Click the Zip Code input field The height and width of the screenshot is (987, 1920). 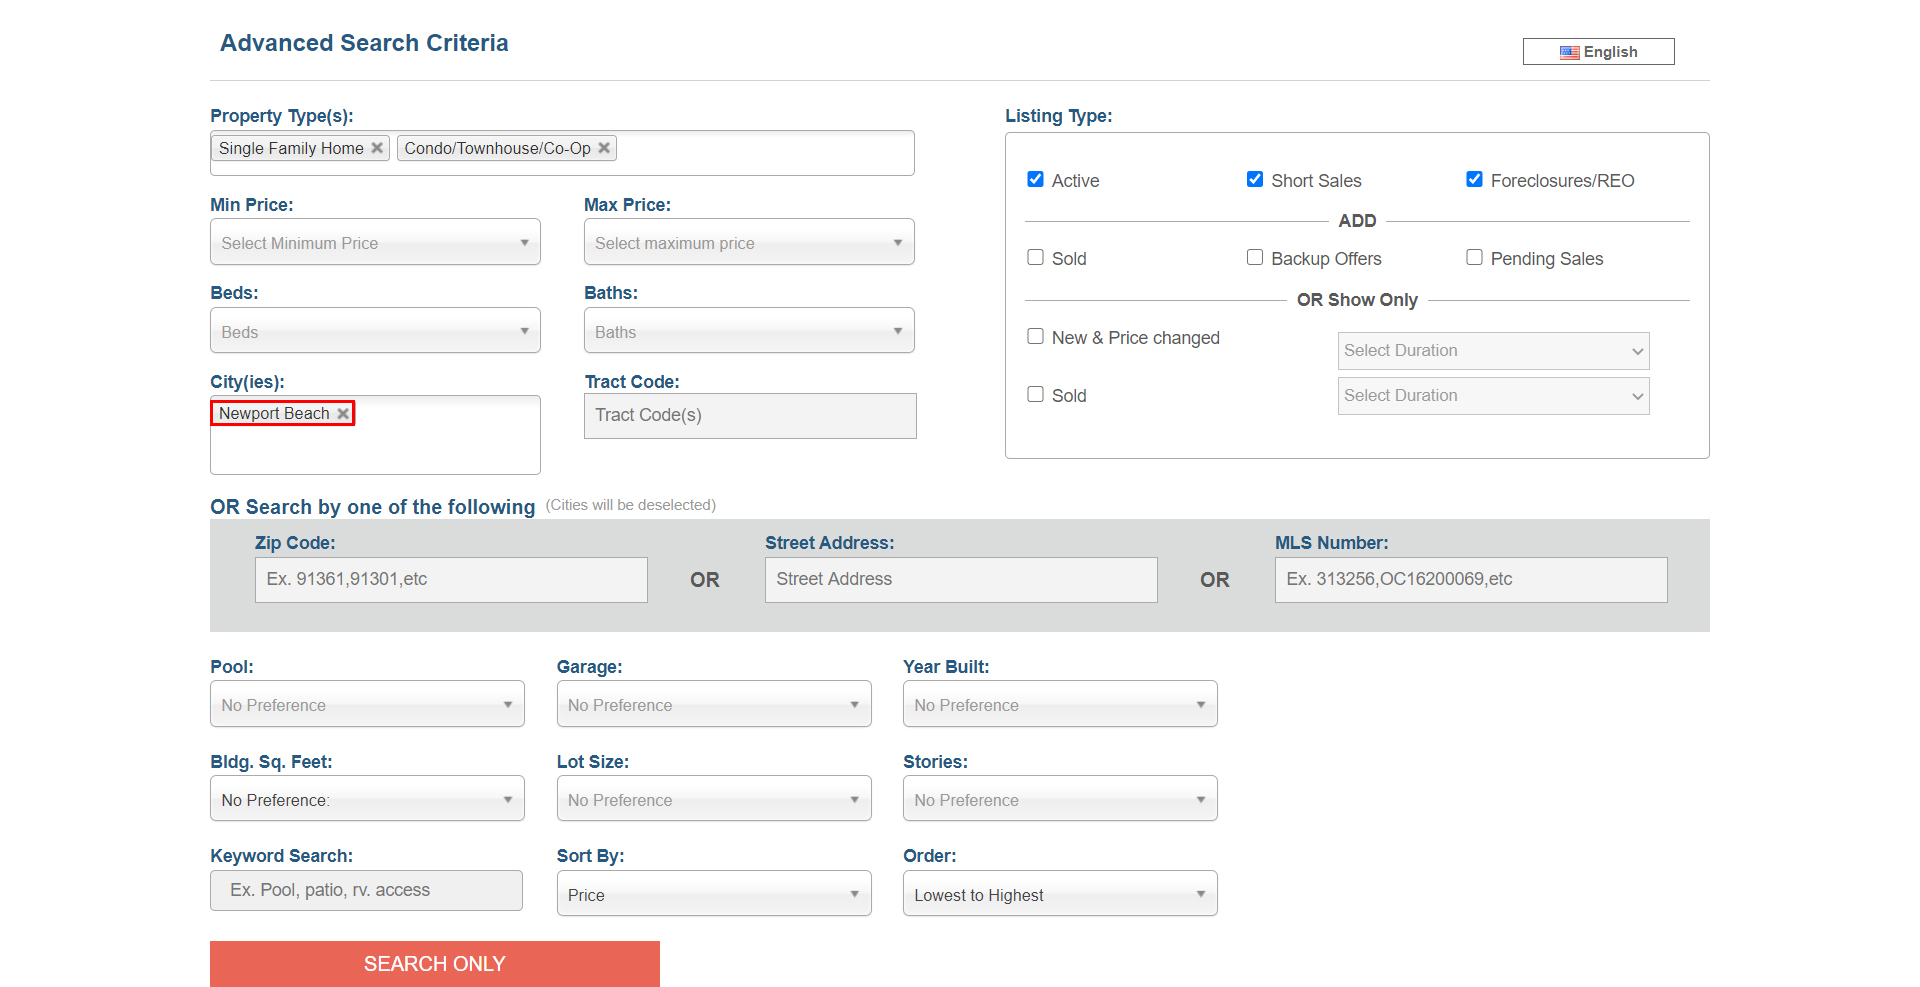coord(451,580)
